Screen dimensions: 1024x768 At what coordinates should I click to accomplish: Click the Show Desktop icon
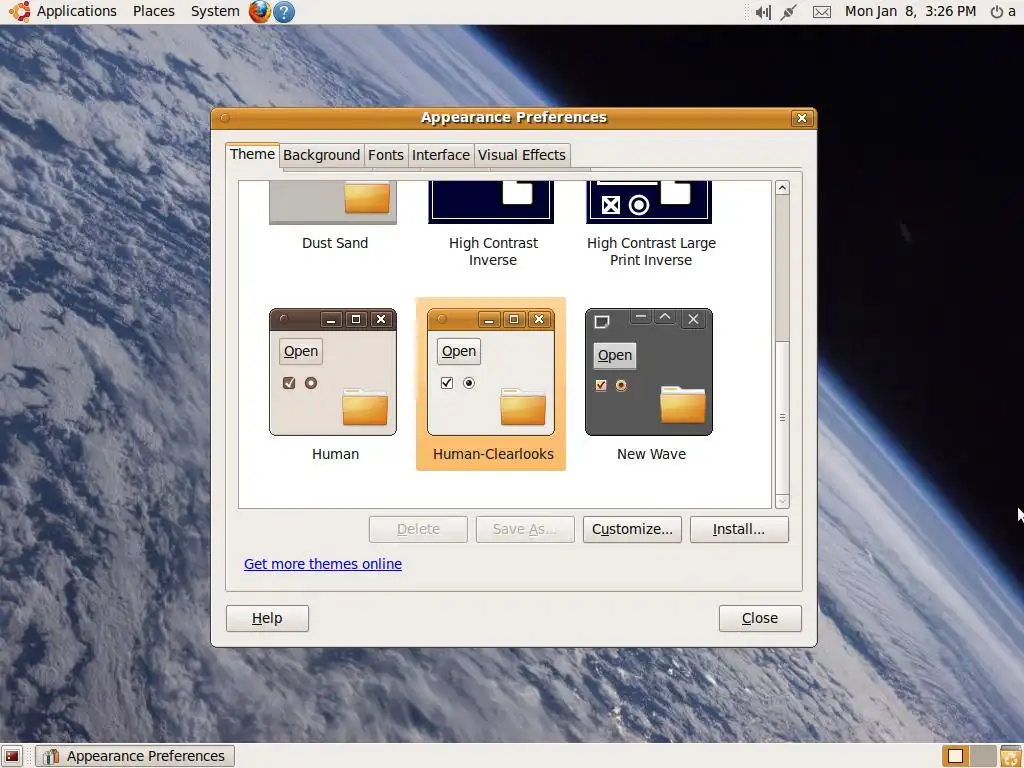click(12, 756)
